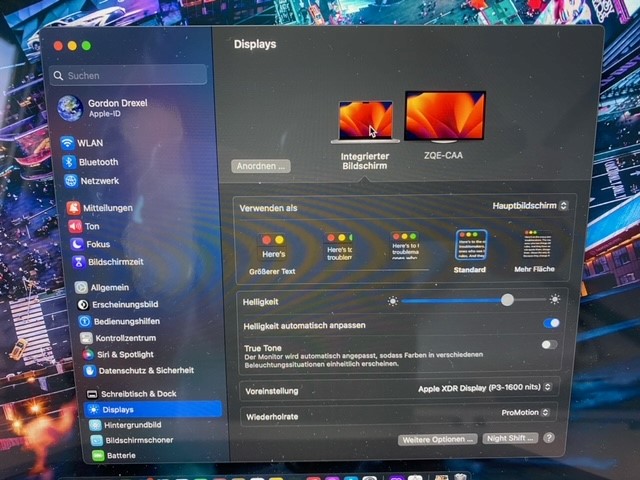Click the Netzwerk globe icon
This screenshot has width=640, height=480.
(71, 180)
